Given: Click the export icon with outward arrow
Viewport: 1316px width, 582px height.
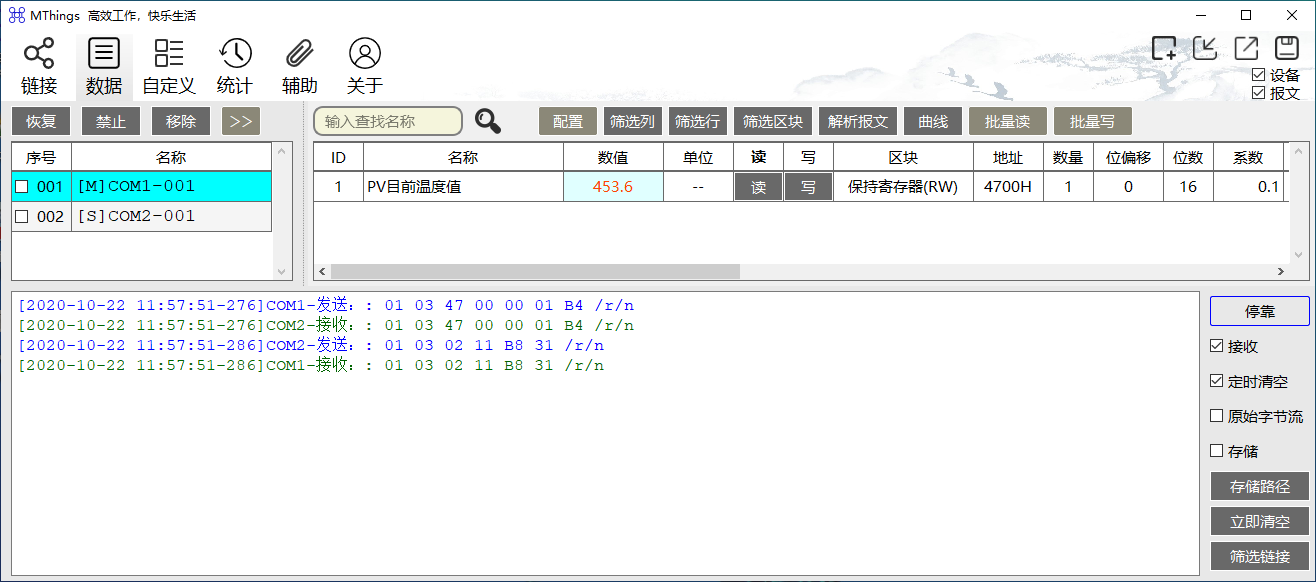Looking at the screenshot, I should coord(1246,48).
